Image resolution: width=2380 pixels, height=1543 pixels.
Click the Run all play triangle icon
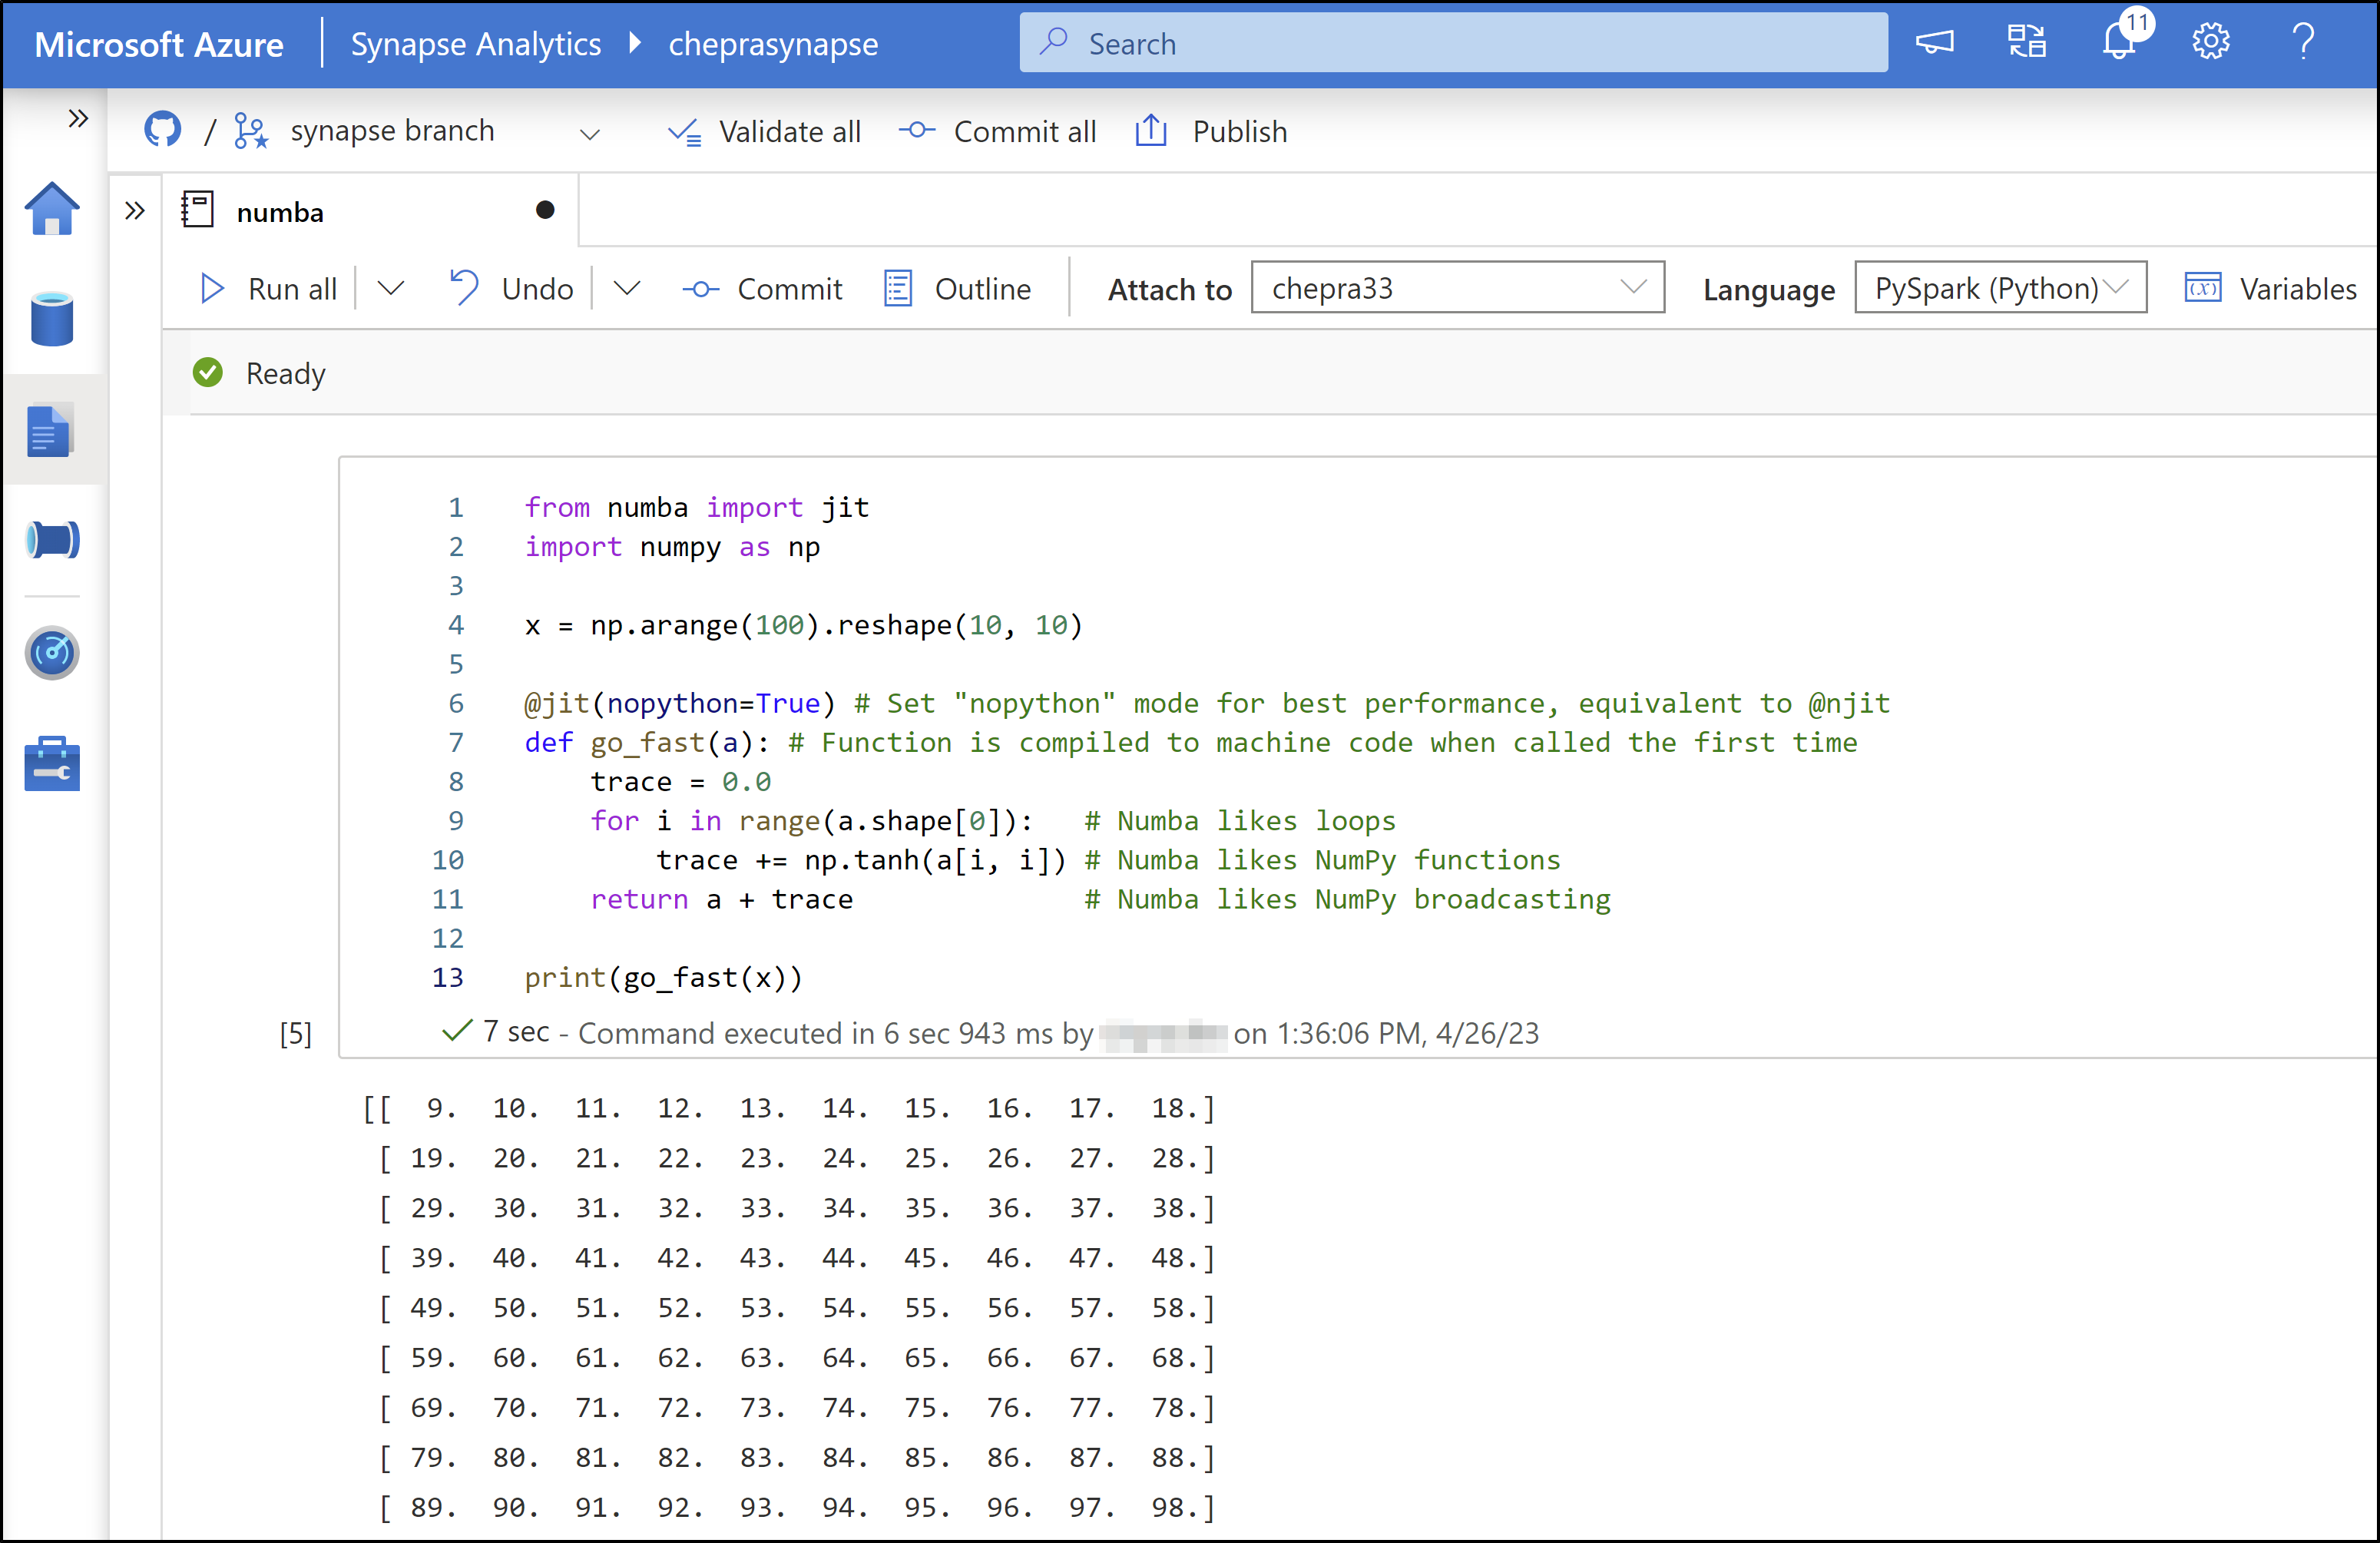[x=212, y=289]
